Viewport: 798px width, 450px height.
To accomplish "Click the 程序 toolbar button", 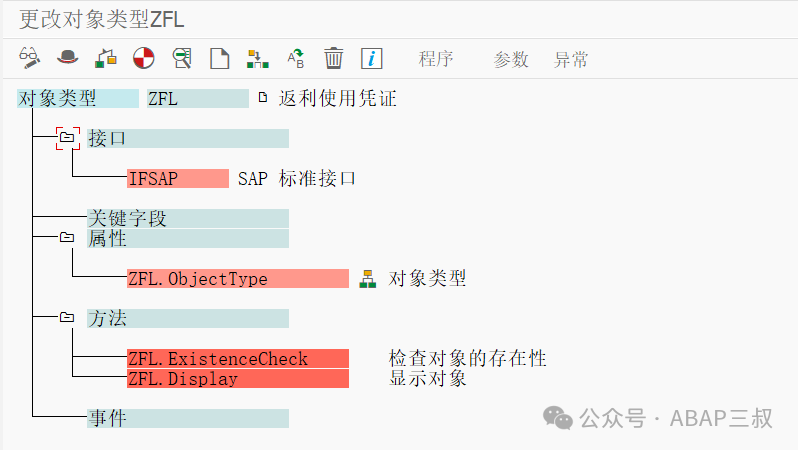I will coord(436,59).
